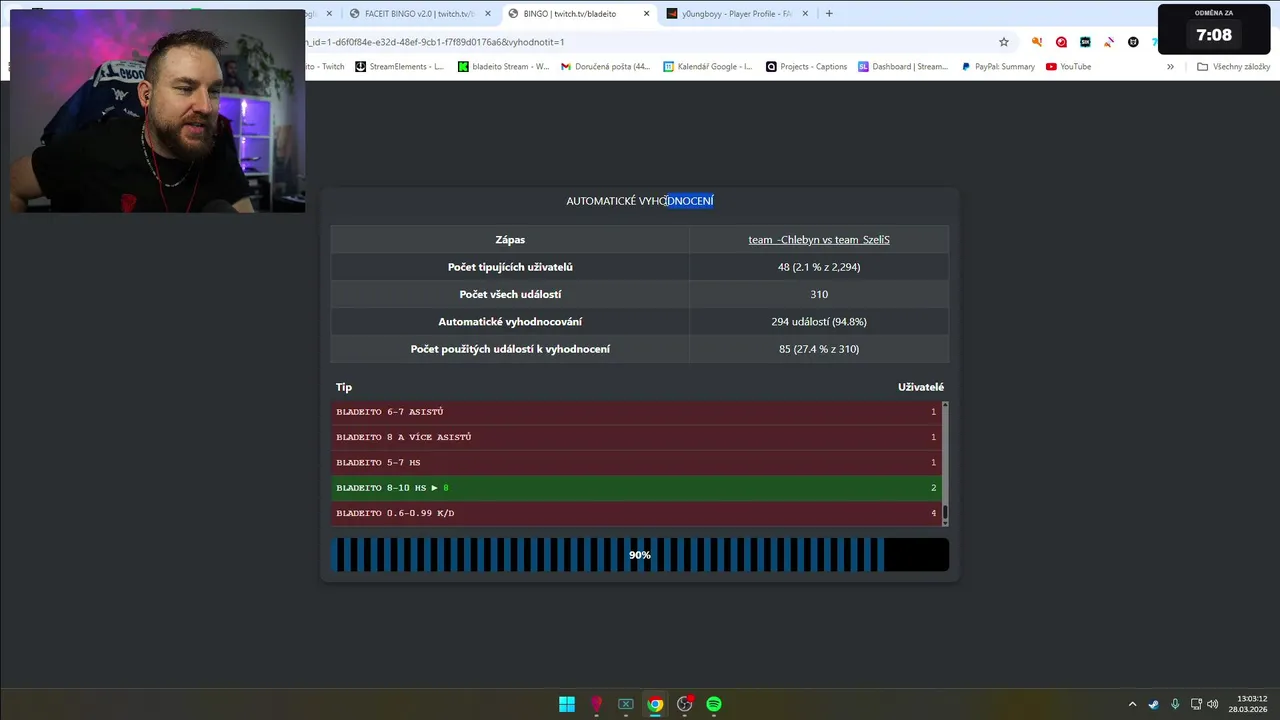
Task: Open OBS Studio from the taskbar
Action: click(x=685, y=704)
